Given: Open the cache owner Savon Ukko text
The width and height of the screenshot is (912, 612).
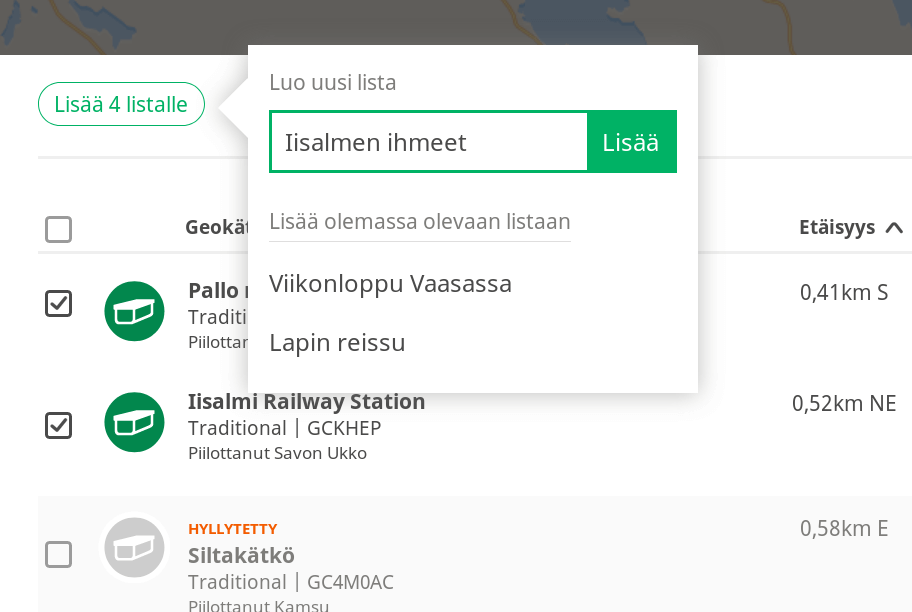Looking at the screenshot, I should tap(277, 453).
